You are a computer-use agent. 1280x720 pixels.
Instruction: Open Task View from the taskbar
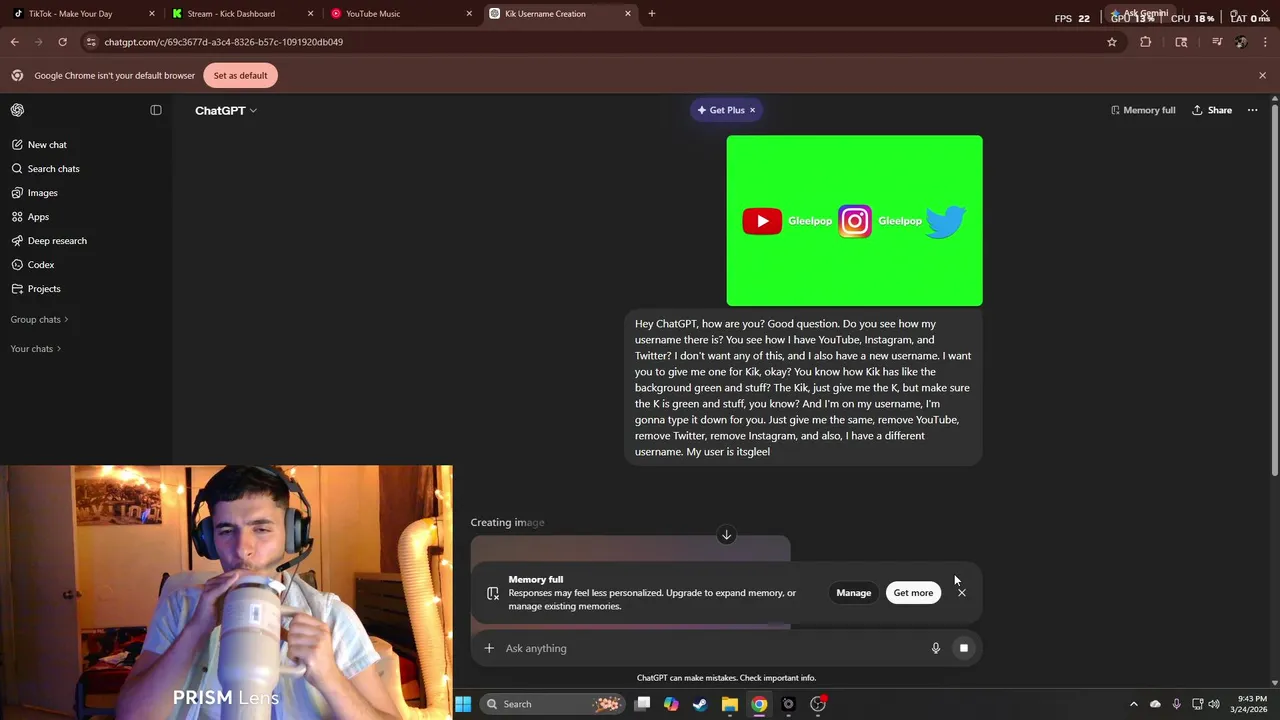pyautogui.click(x=643, y=704)
